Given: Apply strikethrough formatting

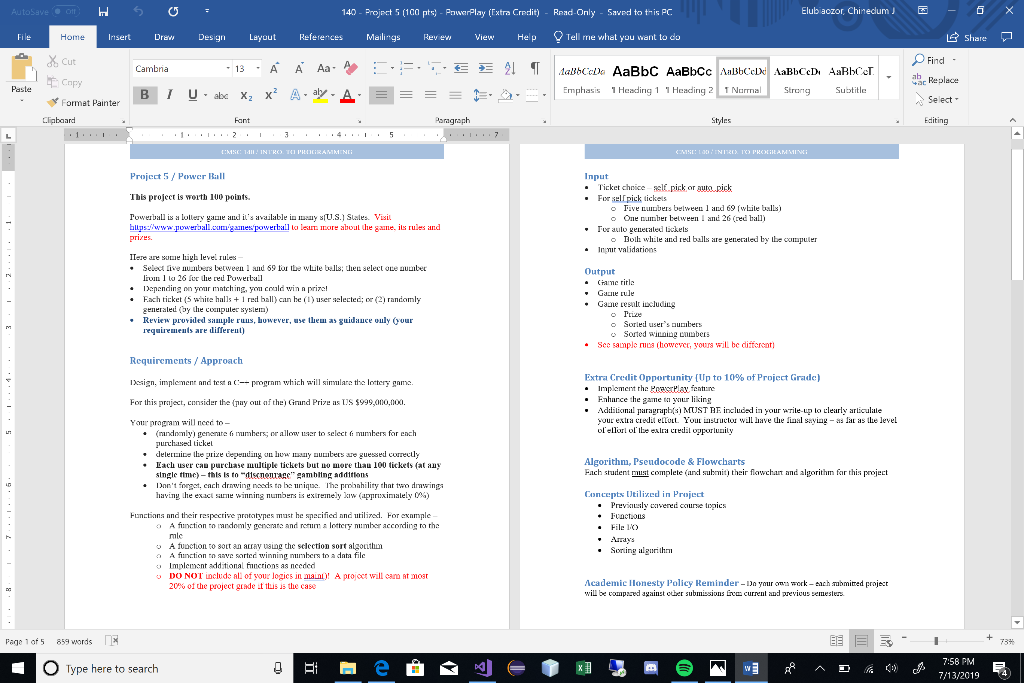Looking at the screenshot, I should [x=221, y=95].
